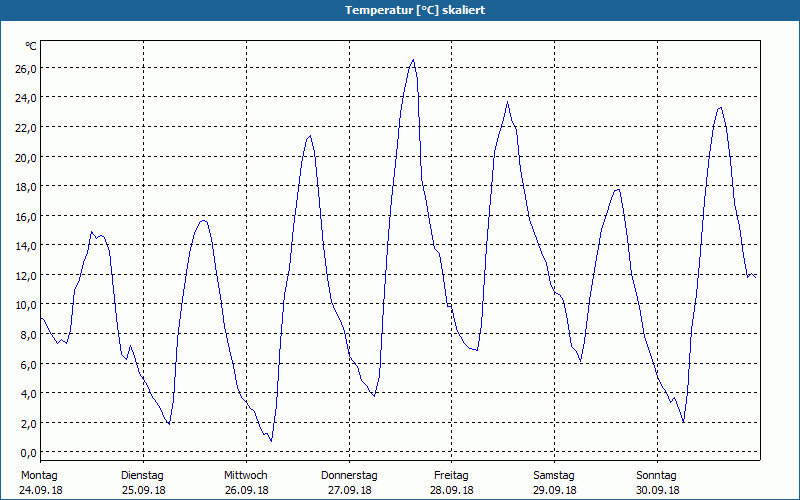Select the 0,0 axis value

[29, 453]
